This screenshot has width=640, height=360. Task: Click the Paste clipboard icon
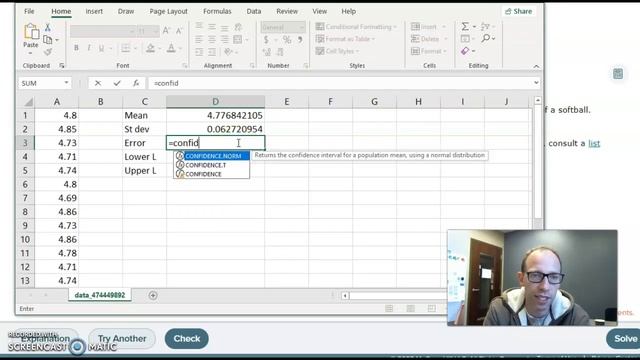31,32
